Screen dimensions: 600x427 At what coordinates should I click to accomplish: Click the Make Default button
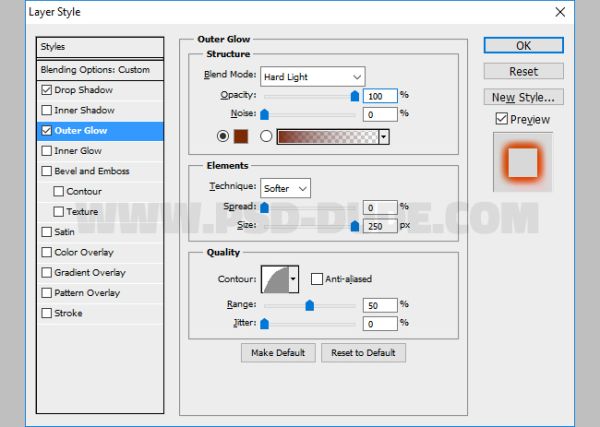pyautogui.click(x=278, y=353)
